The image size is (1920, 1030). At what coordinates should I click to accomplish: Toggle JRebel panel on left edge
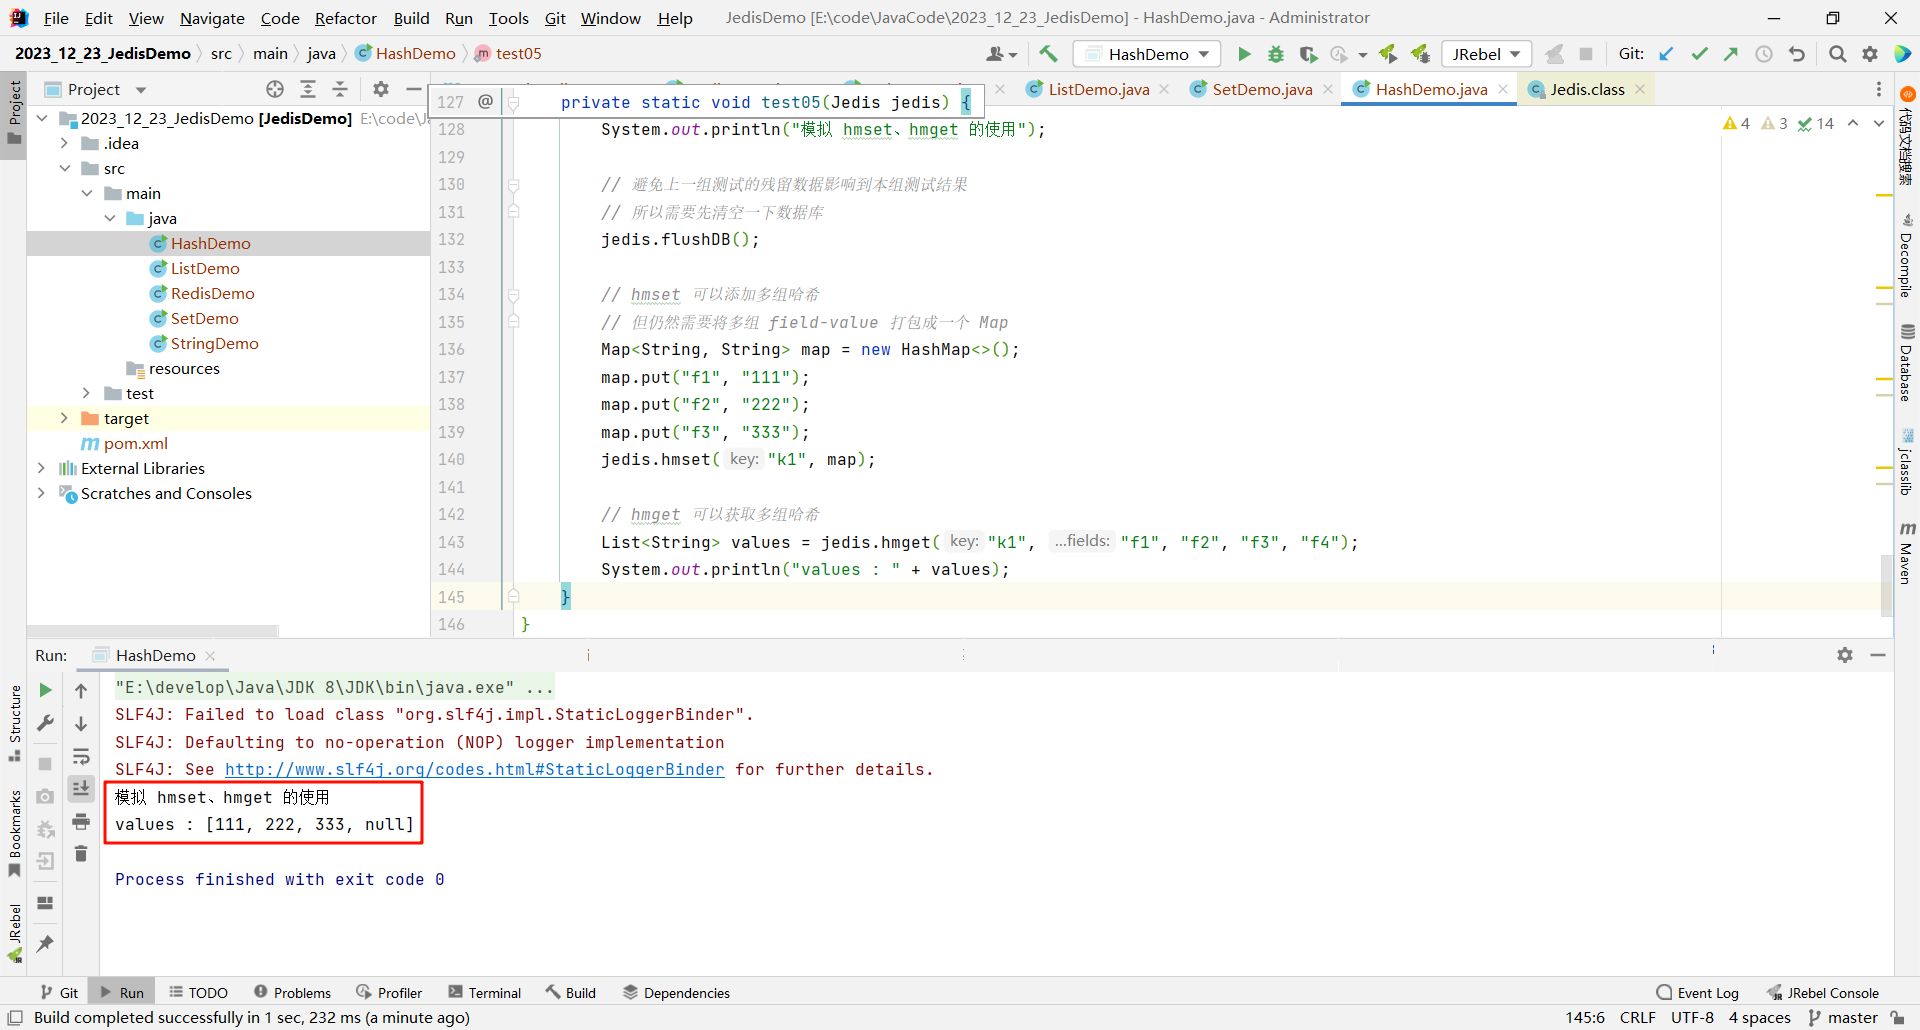click(x=14, y=932)
